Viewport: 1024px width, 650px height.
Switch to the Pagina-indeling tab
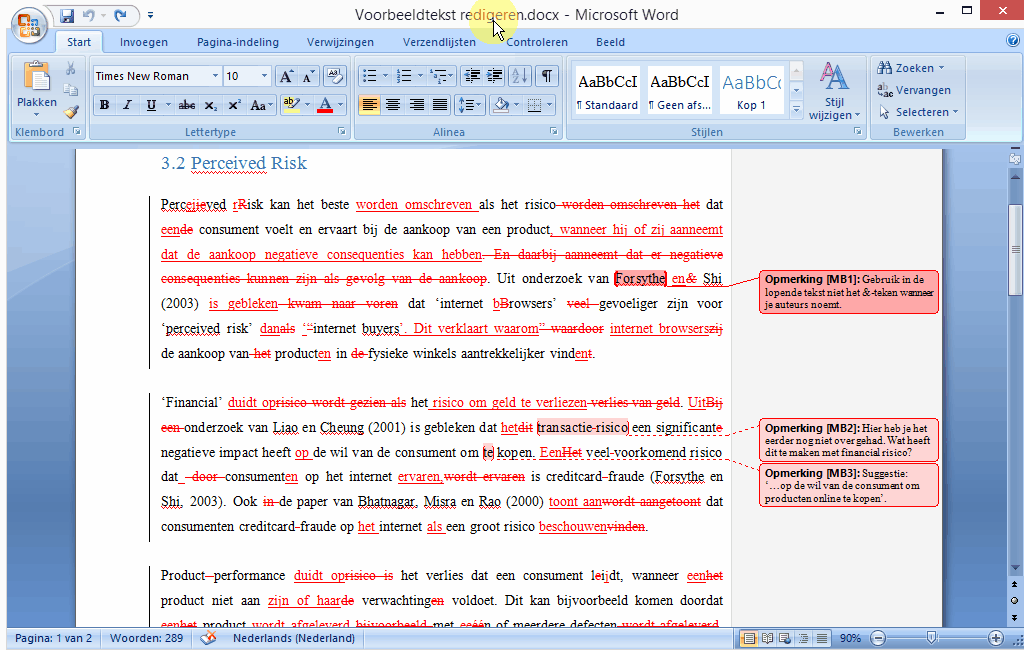(x=238, y=42)
